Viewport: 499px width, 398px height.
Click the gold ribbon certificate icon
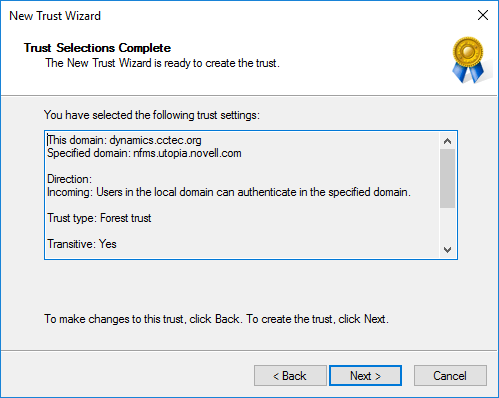(468, 60)
